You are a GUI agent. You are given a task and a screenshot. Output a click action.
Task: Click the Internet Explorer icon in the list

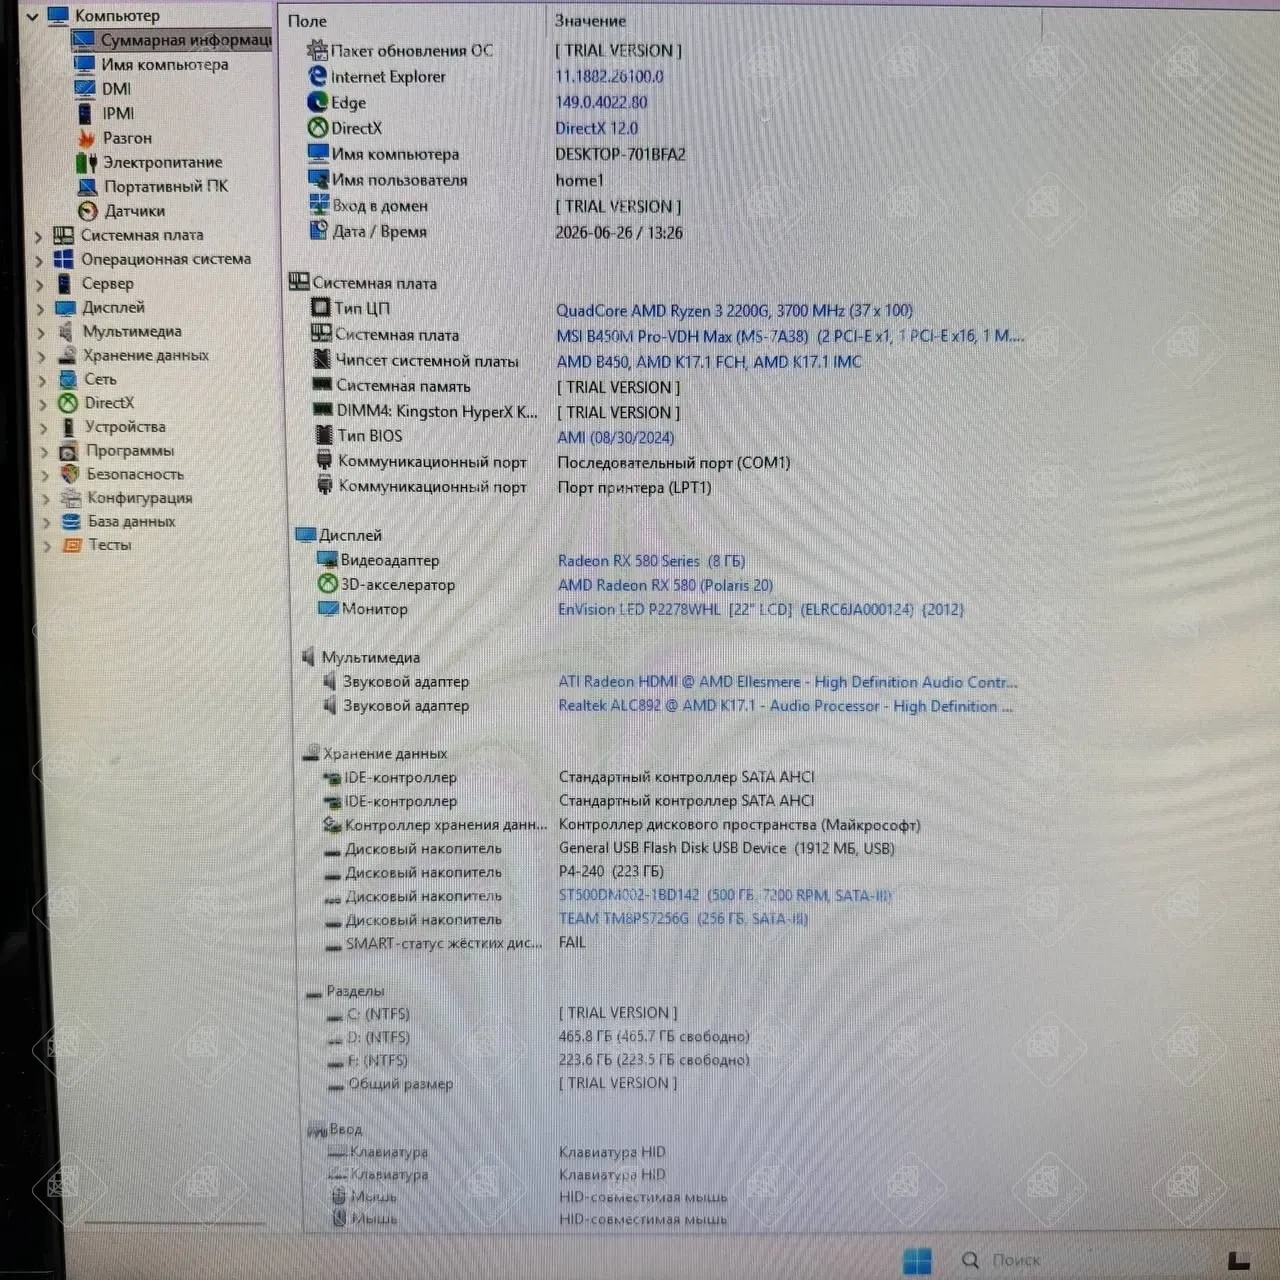tap(317, 76)
